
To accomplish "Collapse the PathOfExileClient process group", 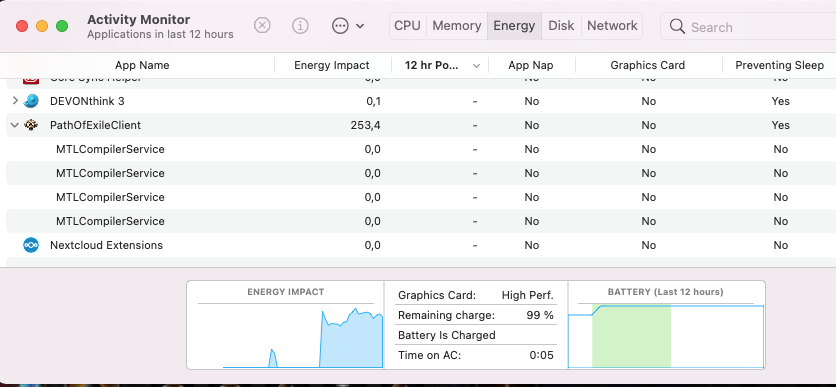I will coord(15,125).
